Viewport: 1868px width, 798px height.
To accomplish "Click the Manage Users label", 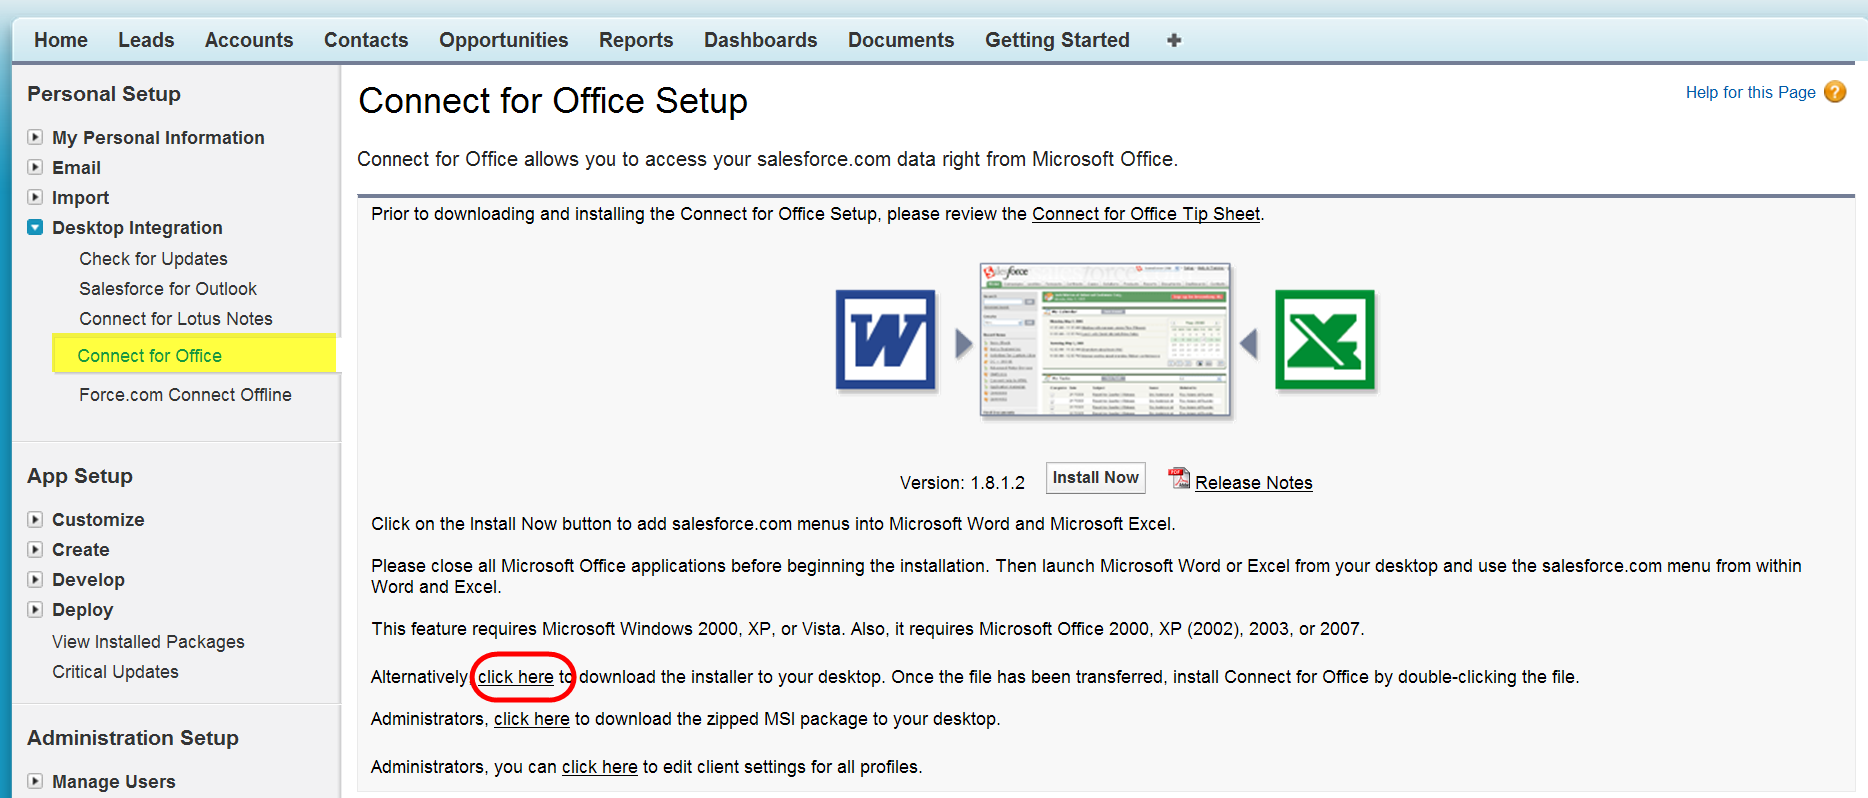I will pyautogui.click(x=114, y=781).
